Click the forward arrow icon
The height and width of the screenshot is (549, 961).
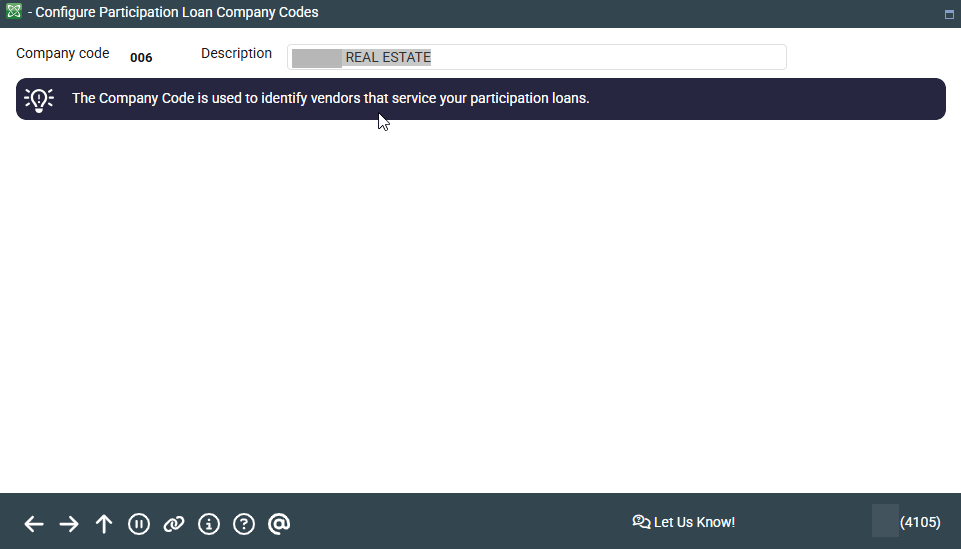tap(69, 524)
